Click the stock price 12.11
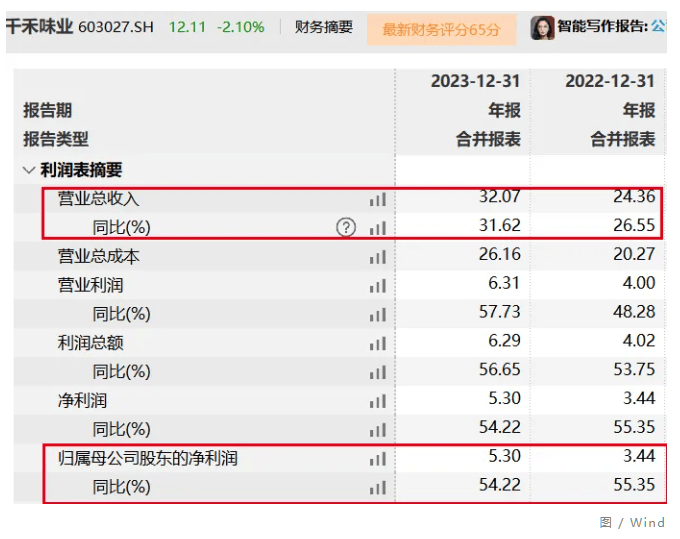 tap(187, 27)
